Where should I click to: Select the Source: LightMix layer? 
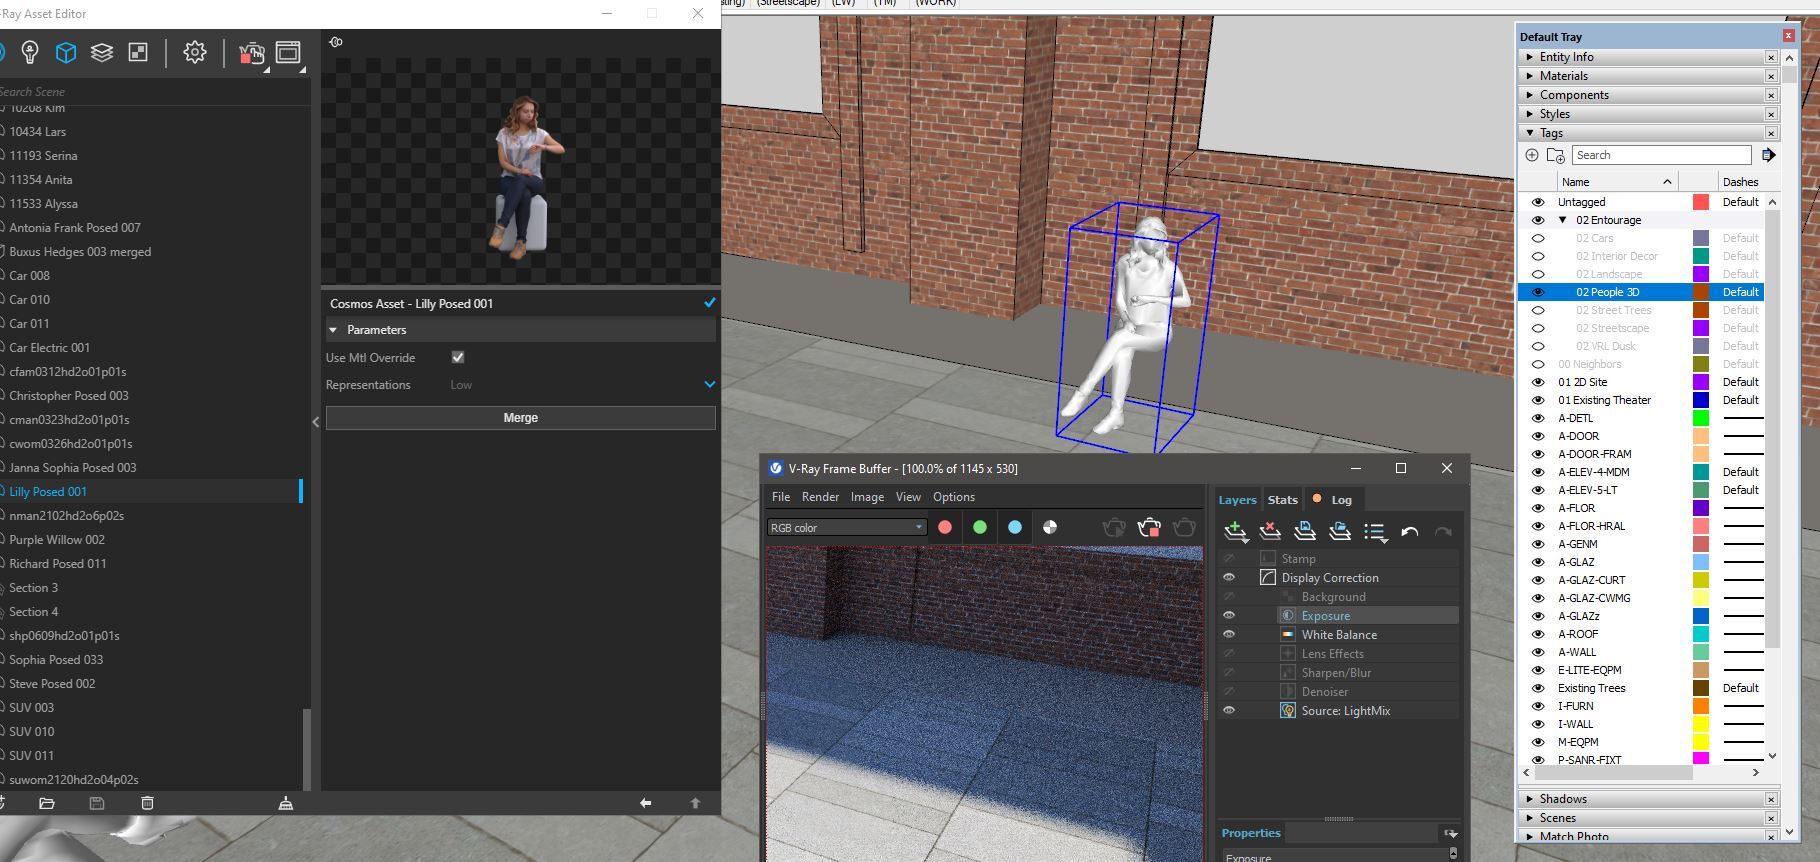(1346, 711)
